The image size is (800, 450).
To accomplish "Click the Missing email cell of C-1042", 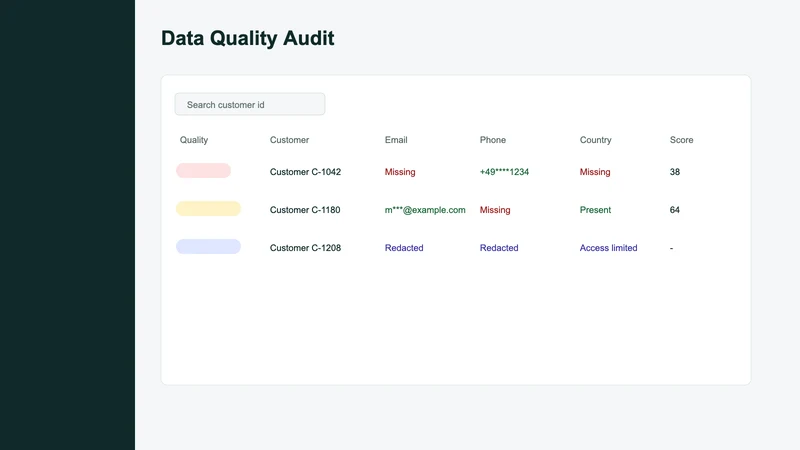I will (400, 172).
